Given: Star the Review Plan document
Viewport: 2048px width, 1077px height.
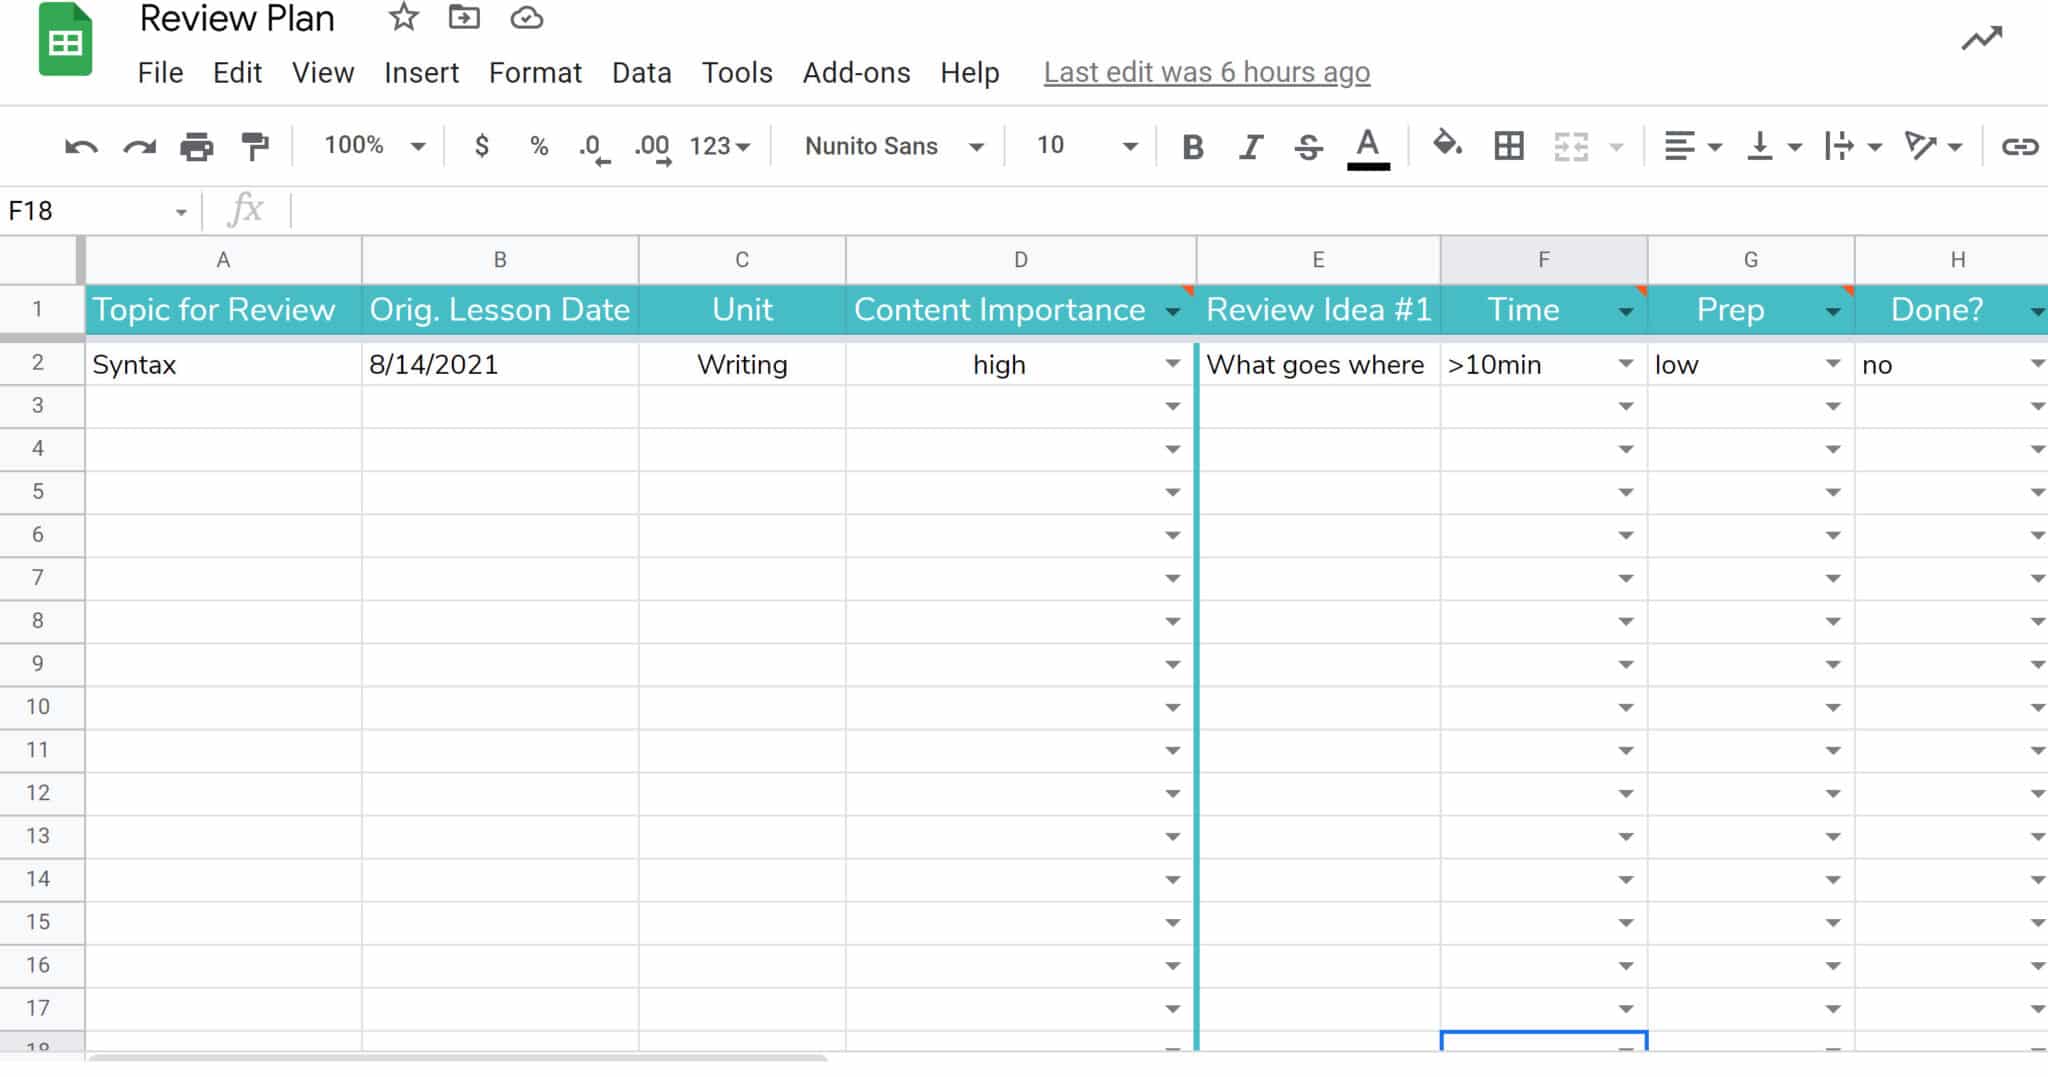Looking at the screenshot, I should [x=403, y=17].
